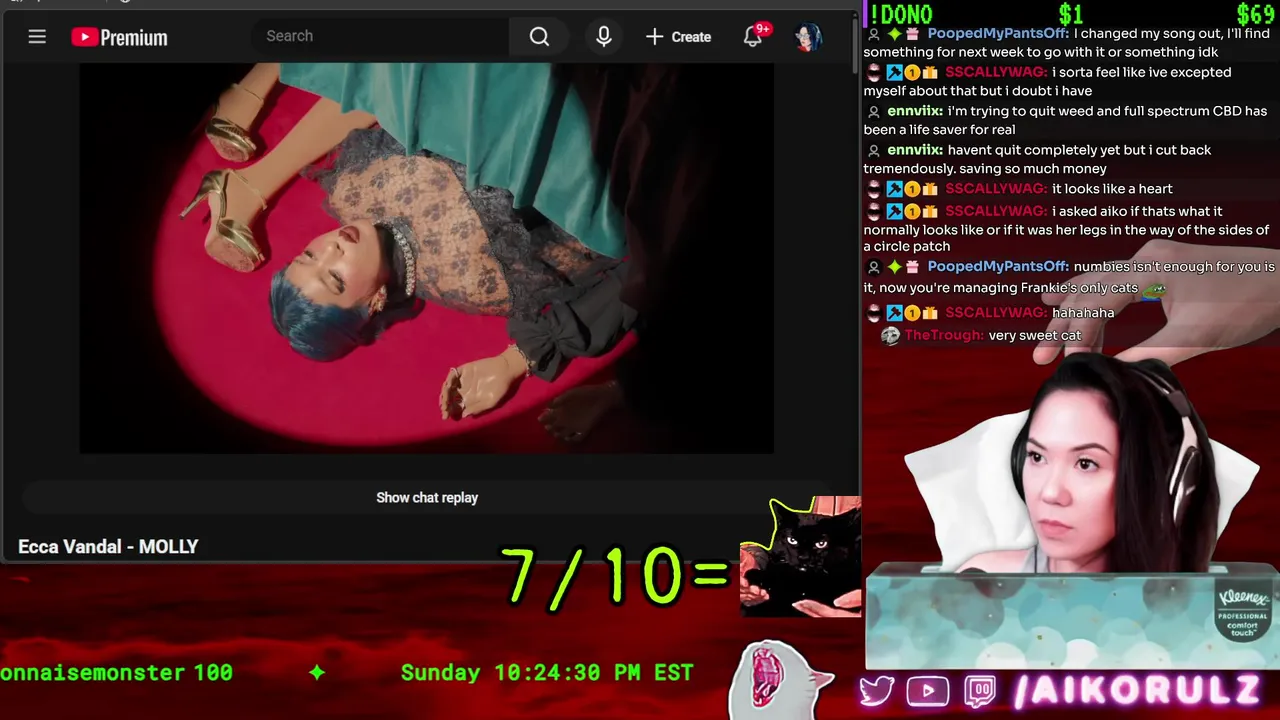This screenshot has height=720, width=1280.
Task: Click the magnifying glass search button
Action: [539, 37]
